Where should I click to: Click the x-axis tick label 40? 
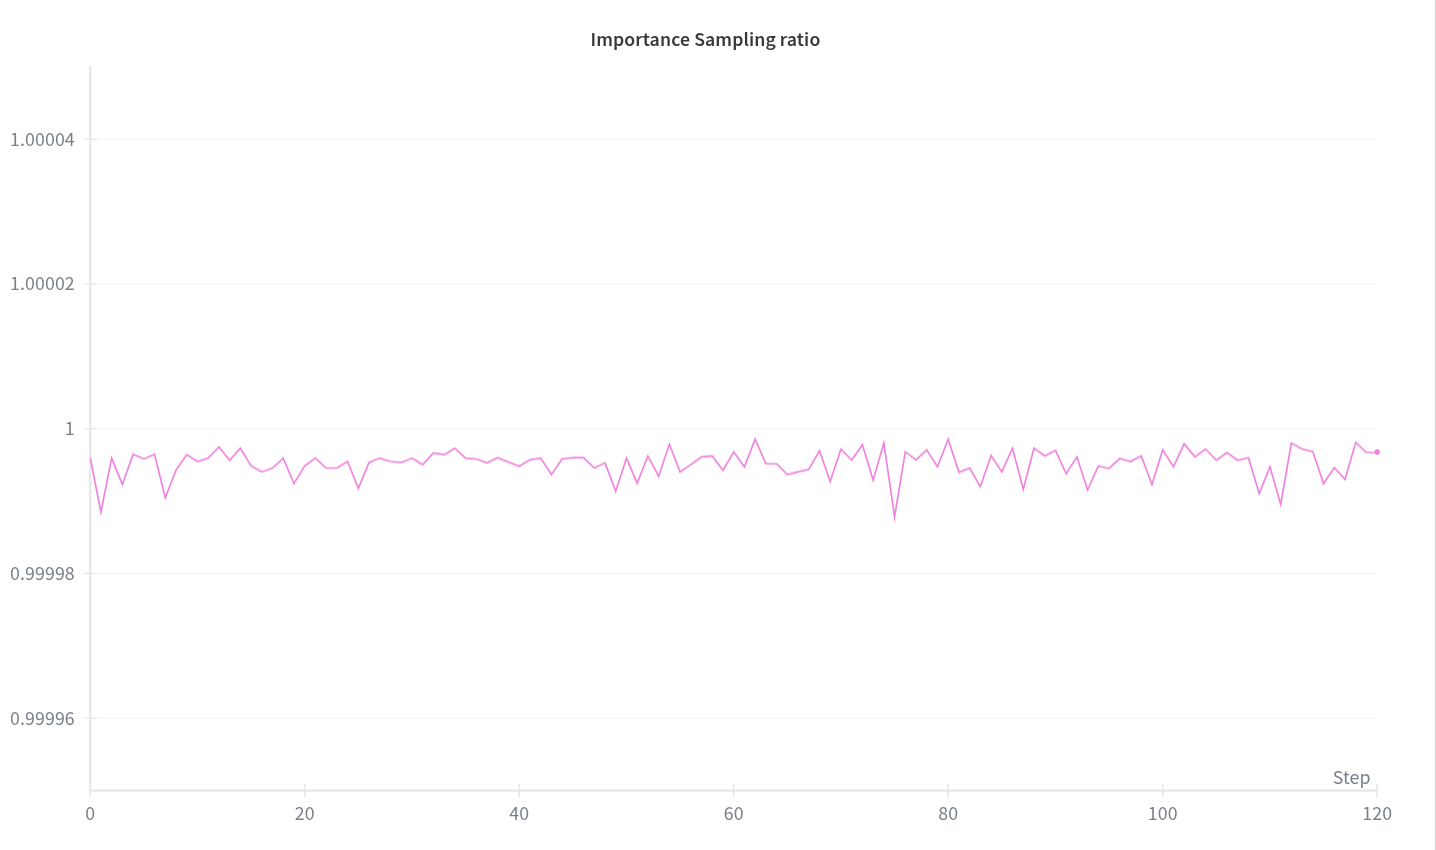(x=519, y=814)
